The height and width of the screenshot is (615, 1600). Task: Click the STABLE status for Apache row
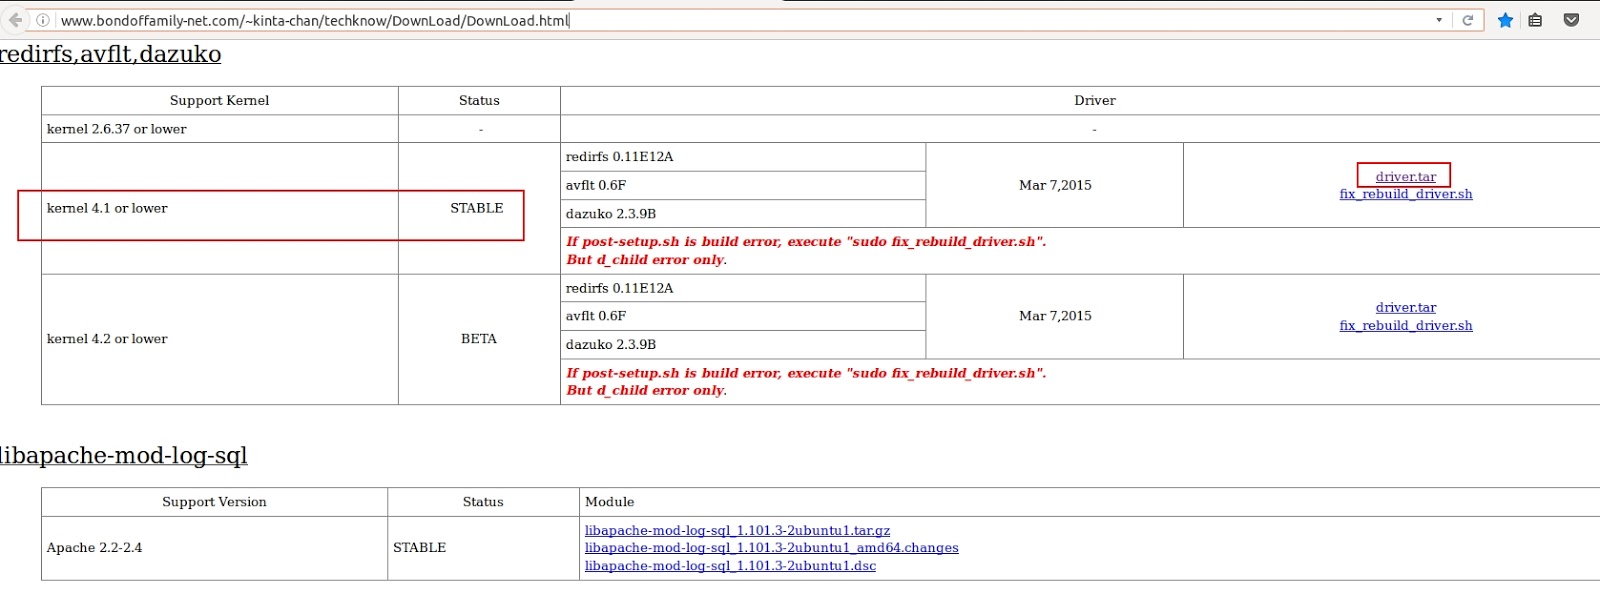pos(420,548)
